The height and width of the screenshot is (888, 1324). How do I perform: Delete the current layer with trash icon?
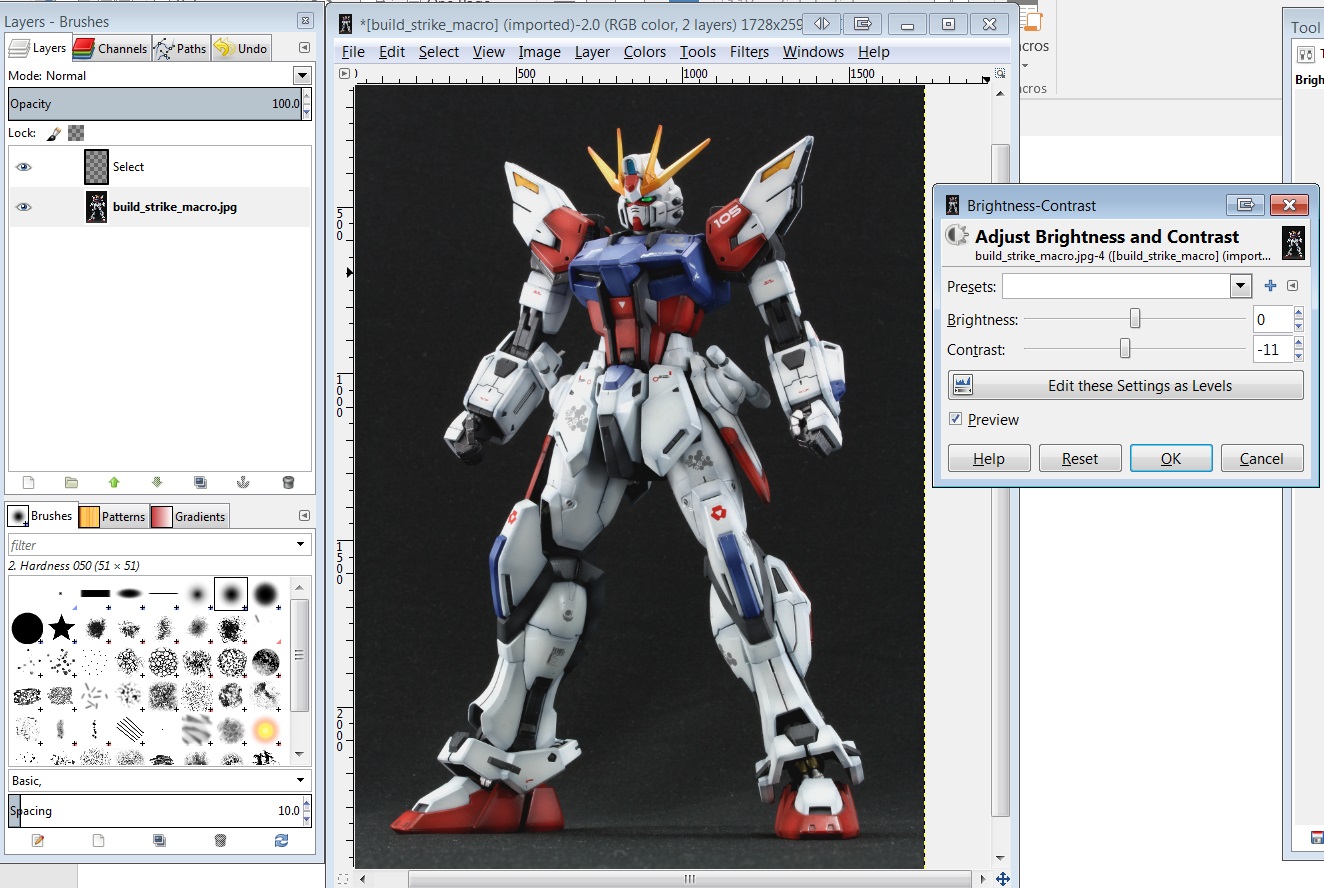coord(288,482)
